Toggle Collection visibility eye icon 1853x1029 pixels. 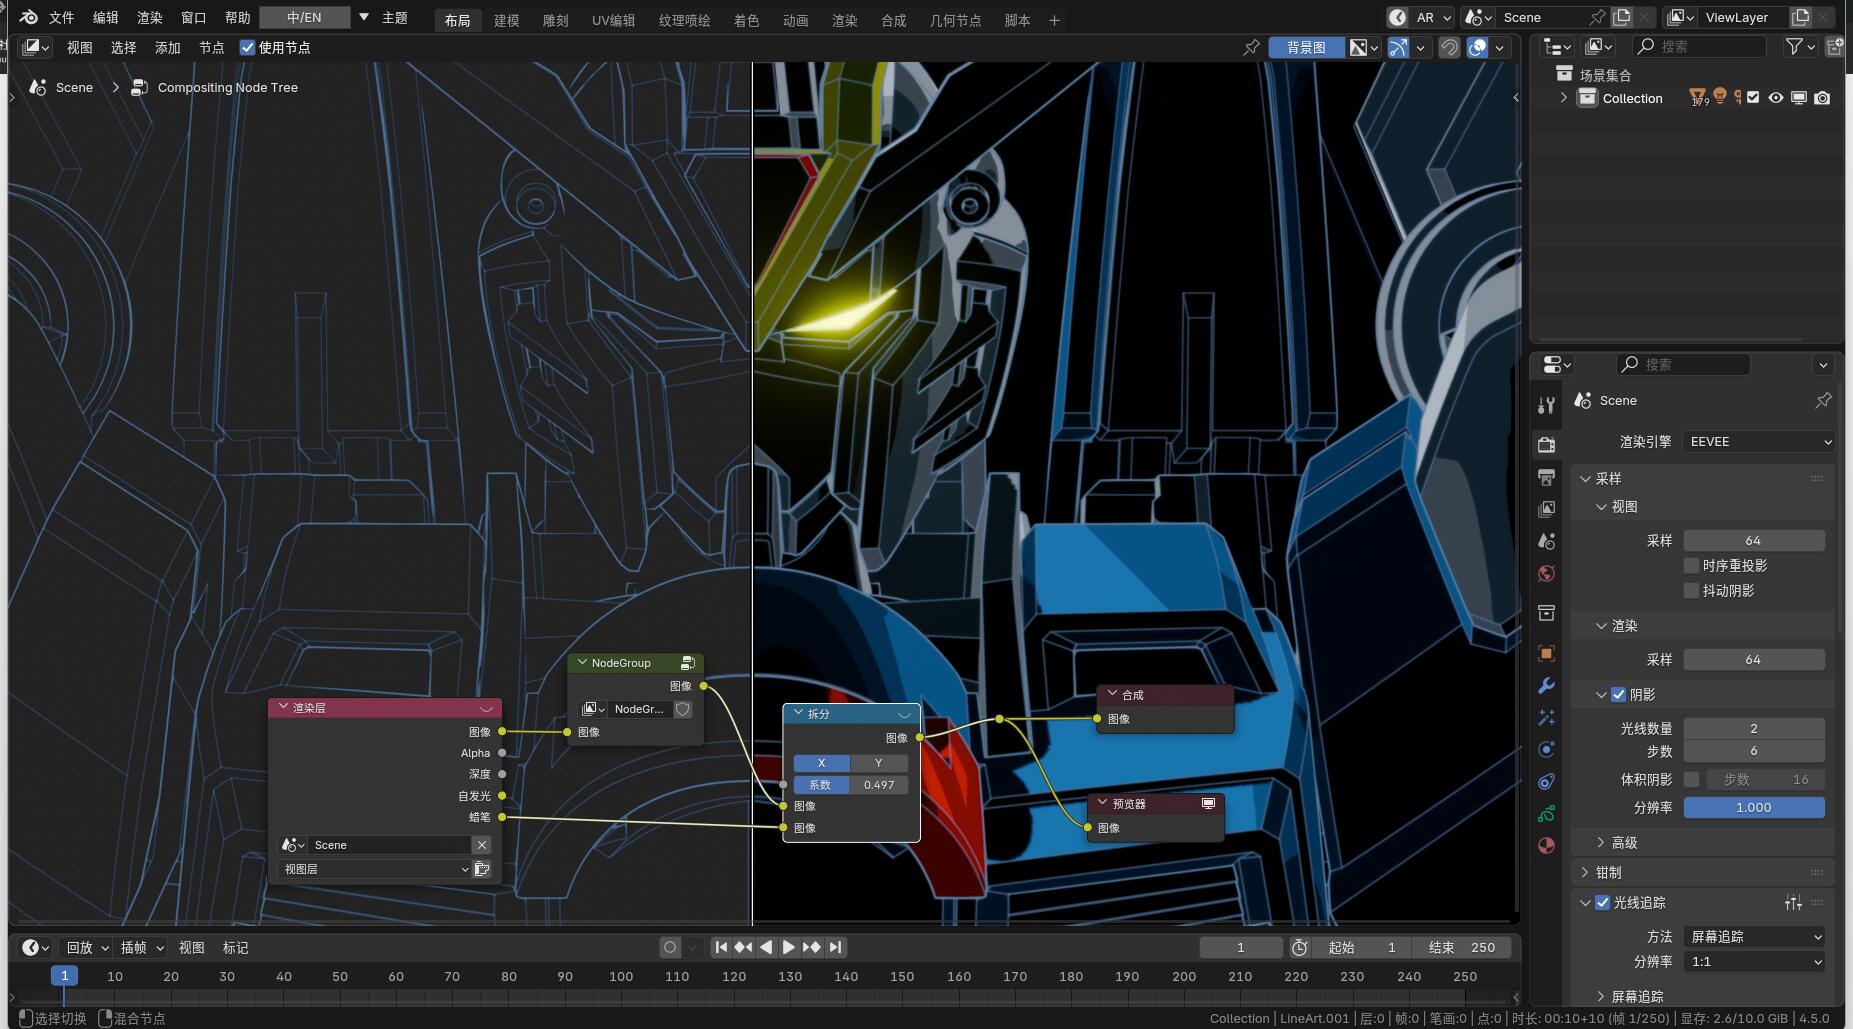coord(1775,98)
